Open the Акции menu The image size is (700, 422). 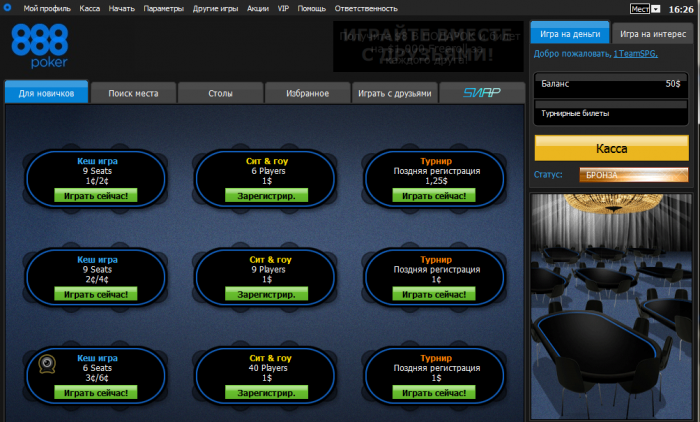coord(258,8)
